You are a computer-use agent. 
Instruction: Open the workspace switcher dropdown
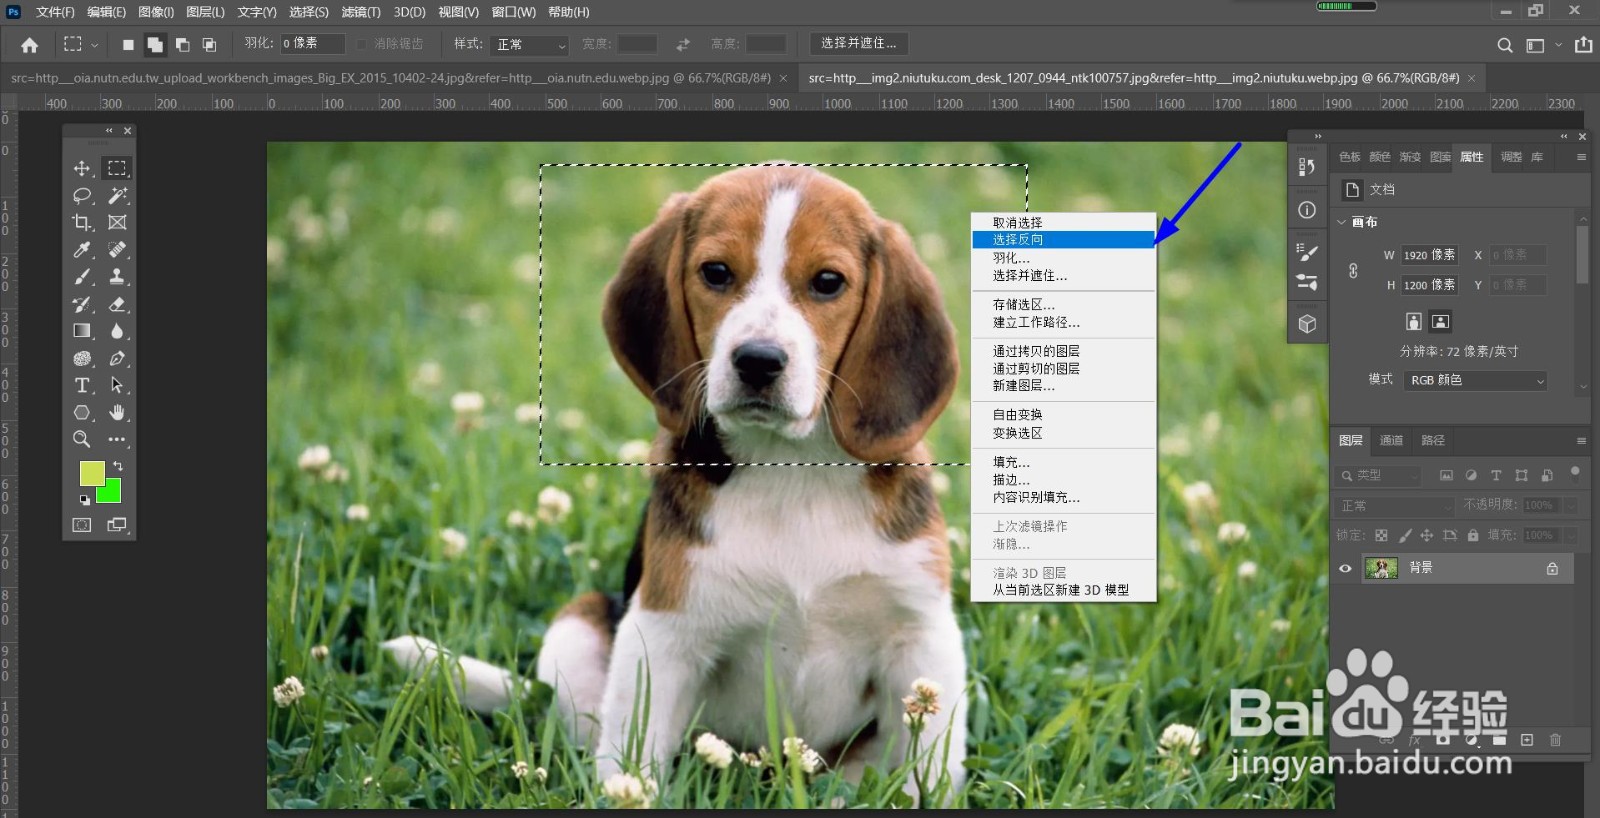pos(1558,45)
